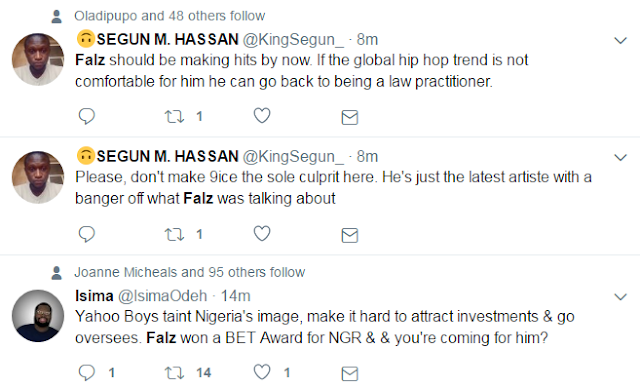Retweet the law practitioner tweet
The width and height of the screenshot is (640, 389).
click(174, 117)
